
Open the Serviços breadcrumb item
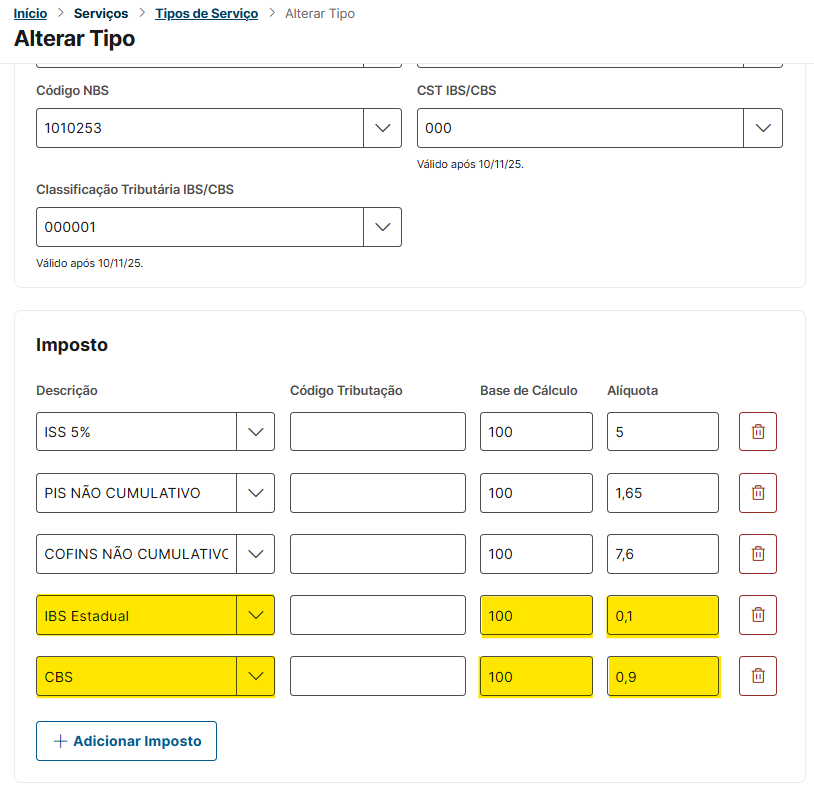click(101, 14)
